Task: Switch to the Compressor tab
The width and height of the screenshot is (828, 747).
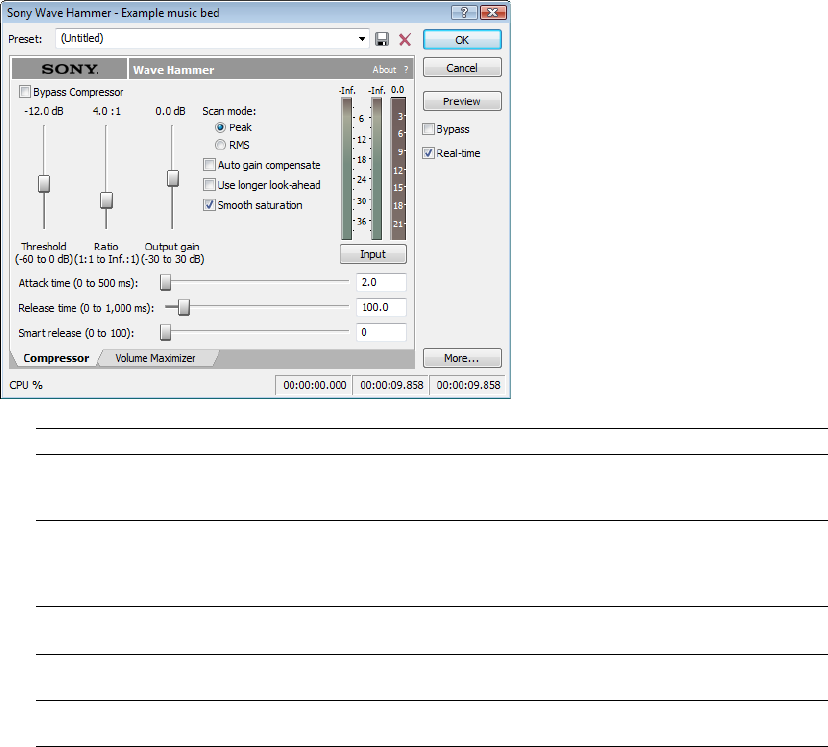Action: click(56, 358)
